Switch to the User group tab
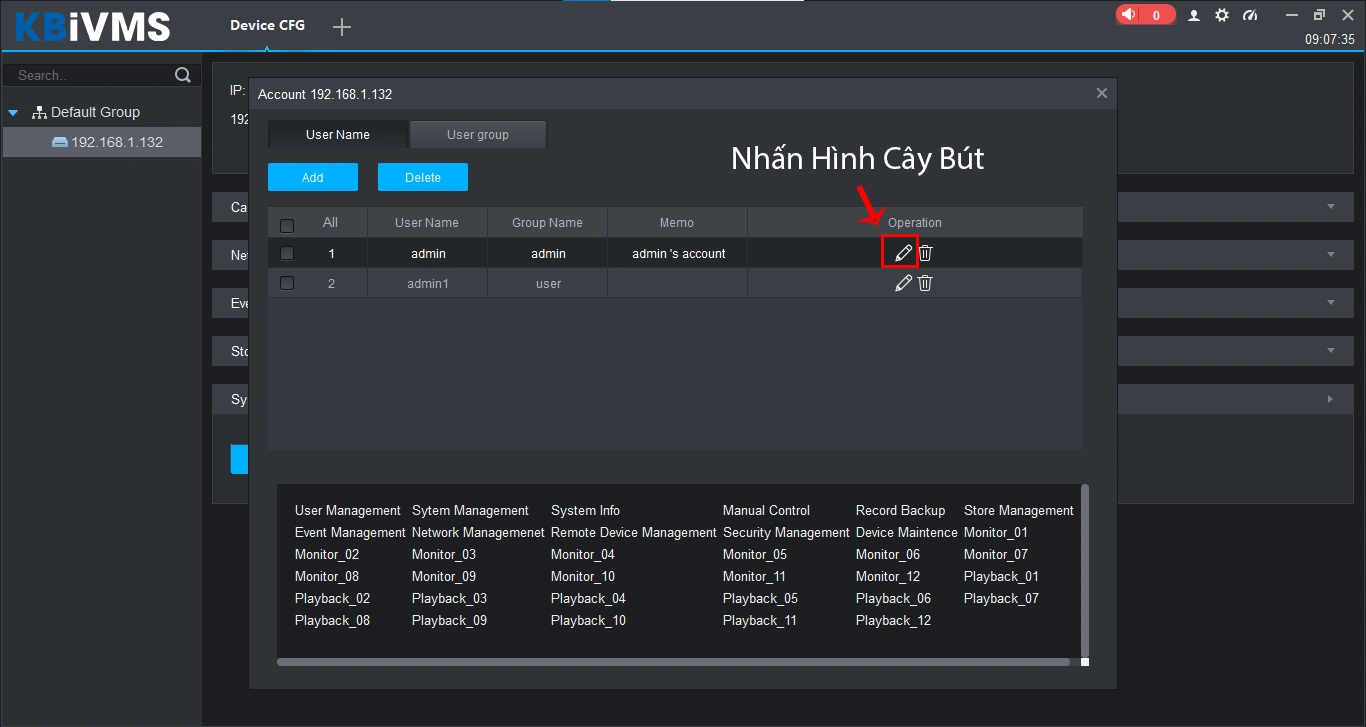 pos(477,135)
